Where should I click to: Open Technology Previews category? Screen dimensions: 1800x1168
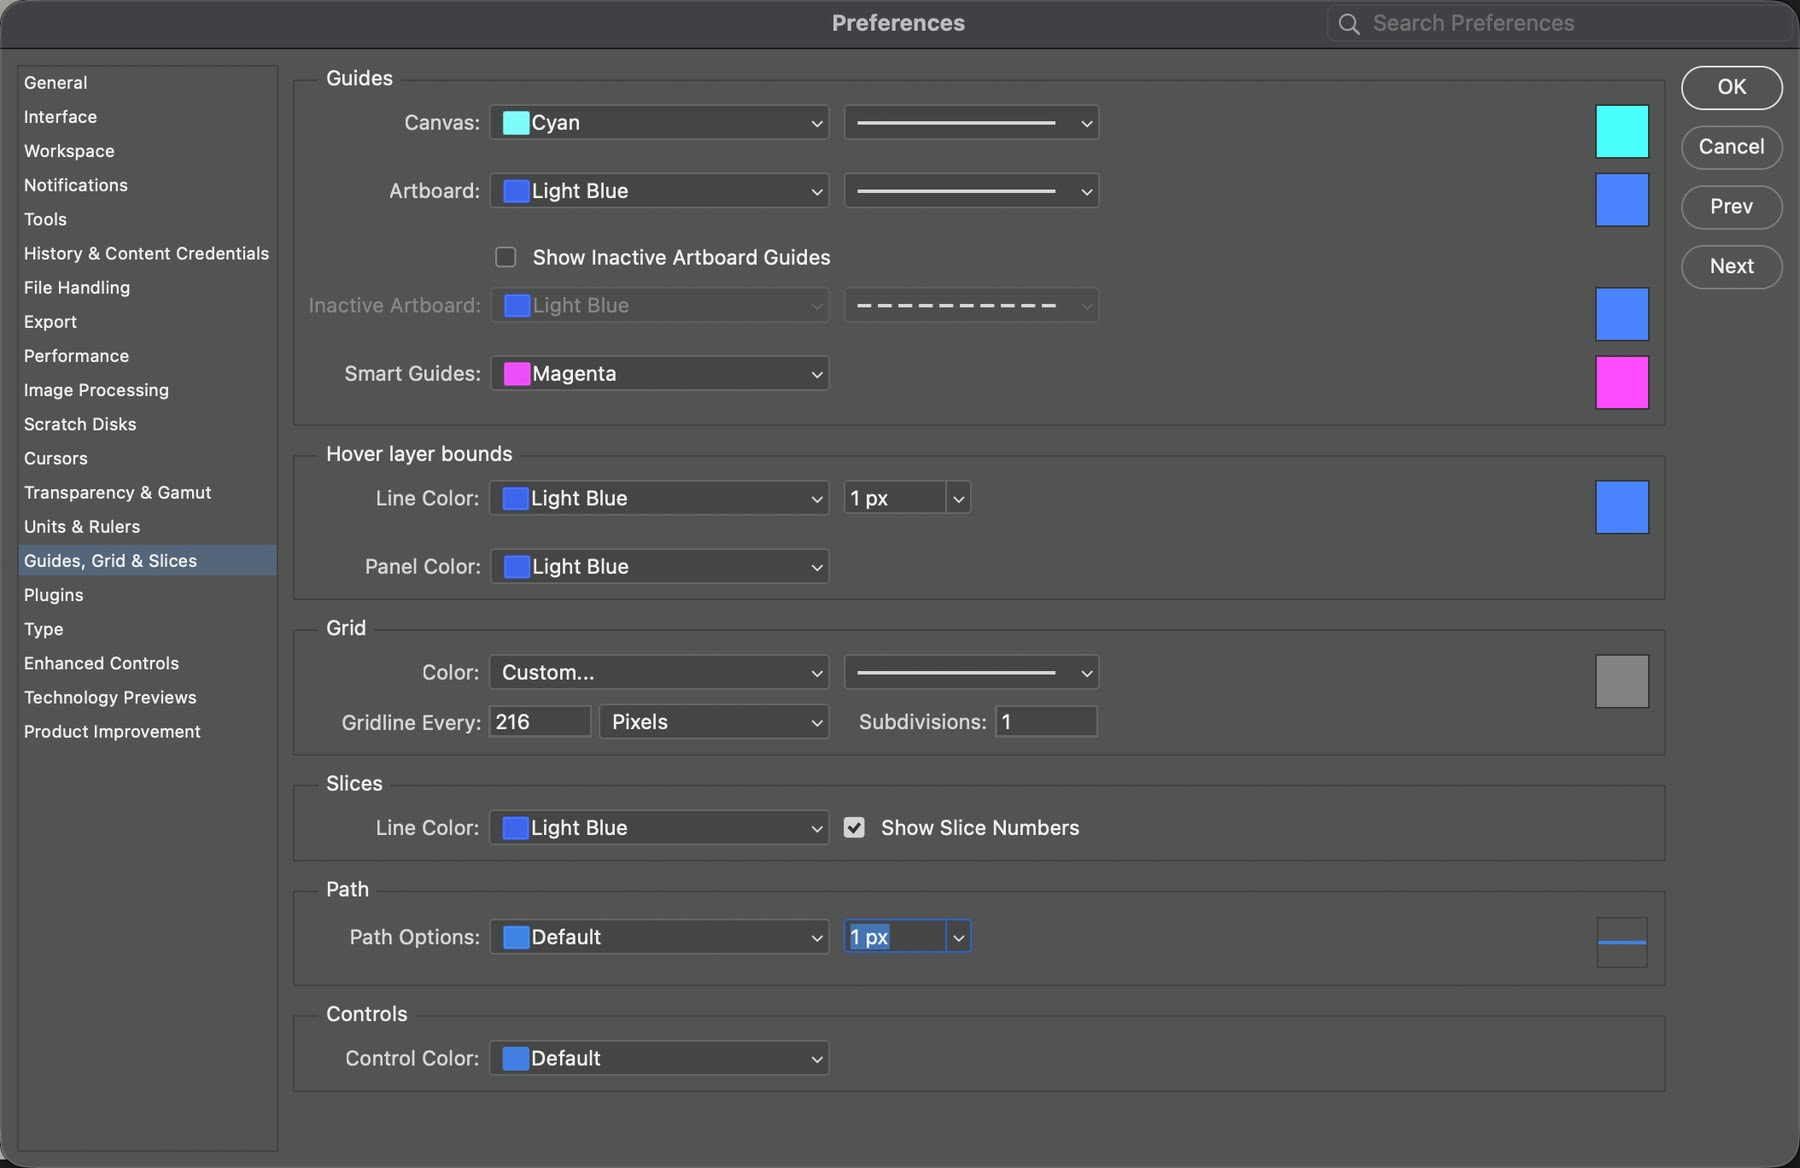[147, 698]
